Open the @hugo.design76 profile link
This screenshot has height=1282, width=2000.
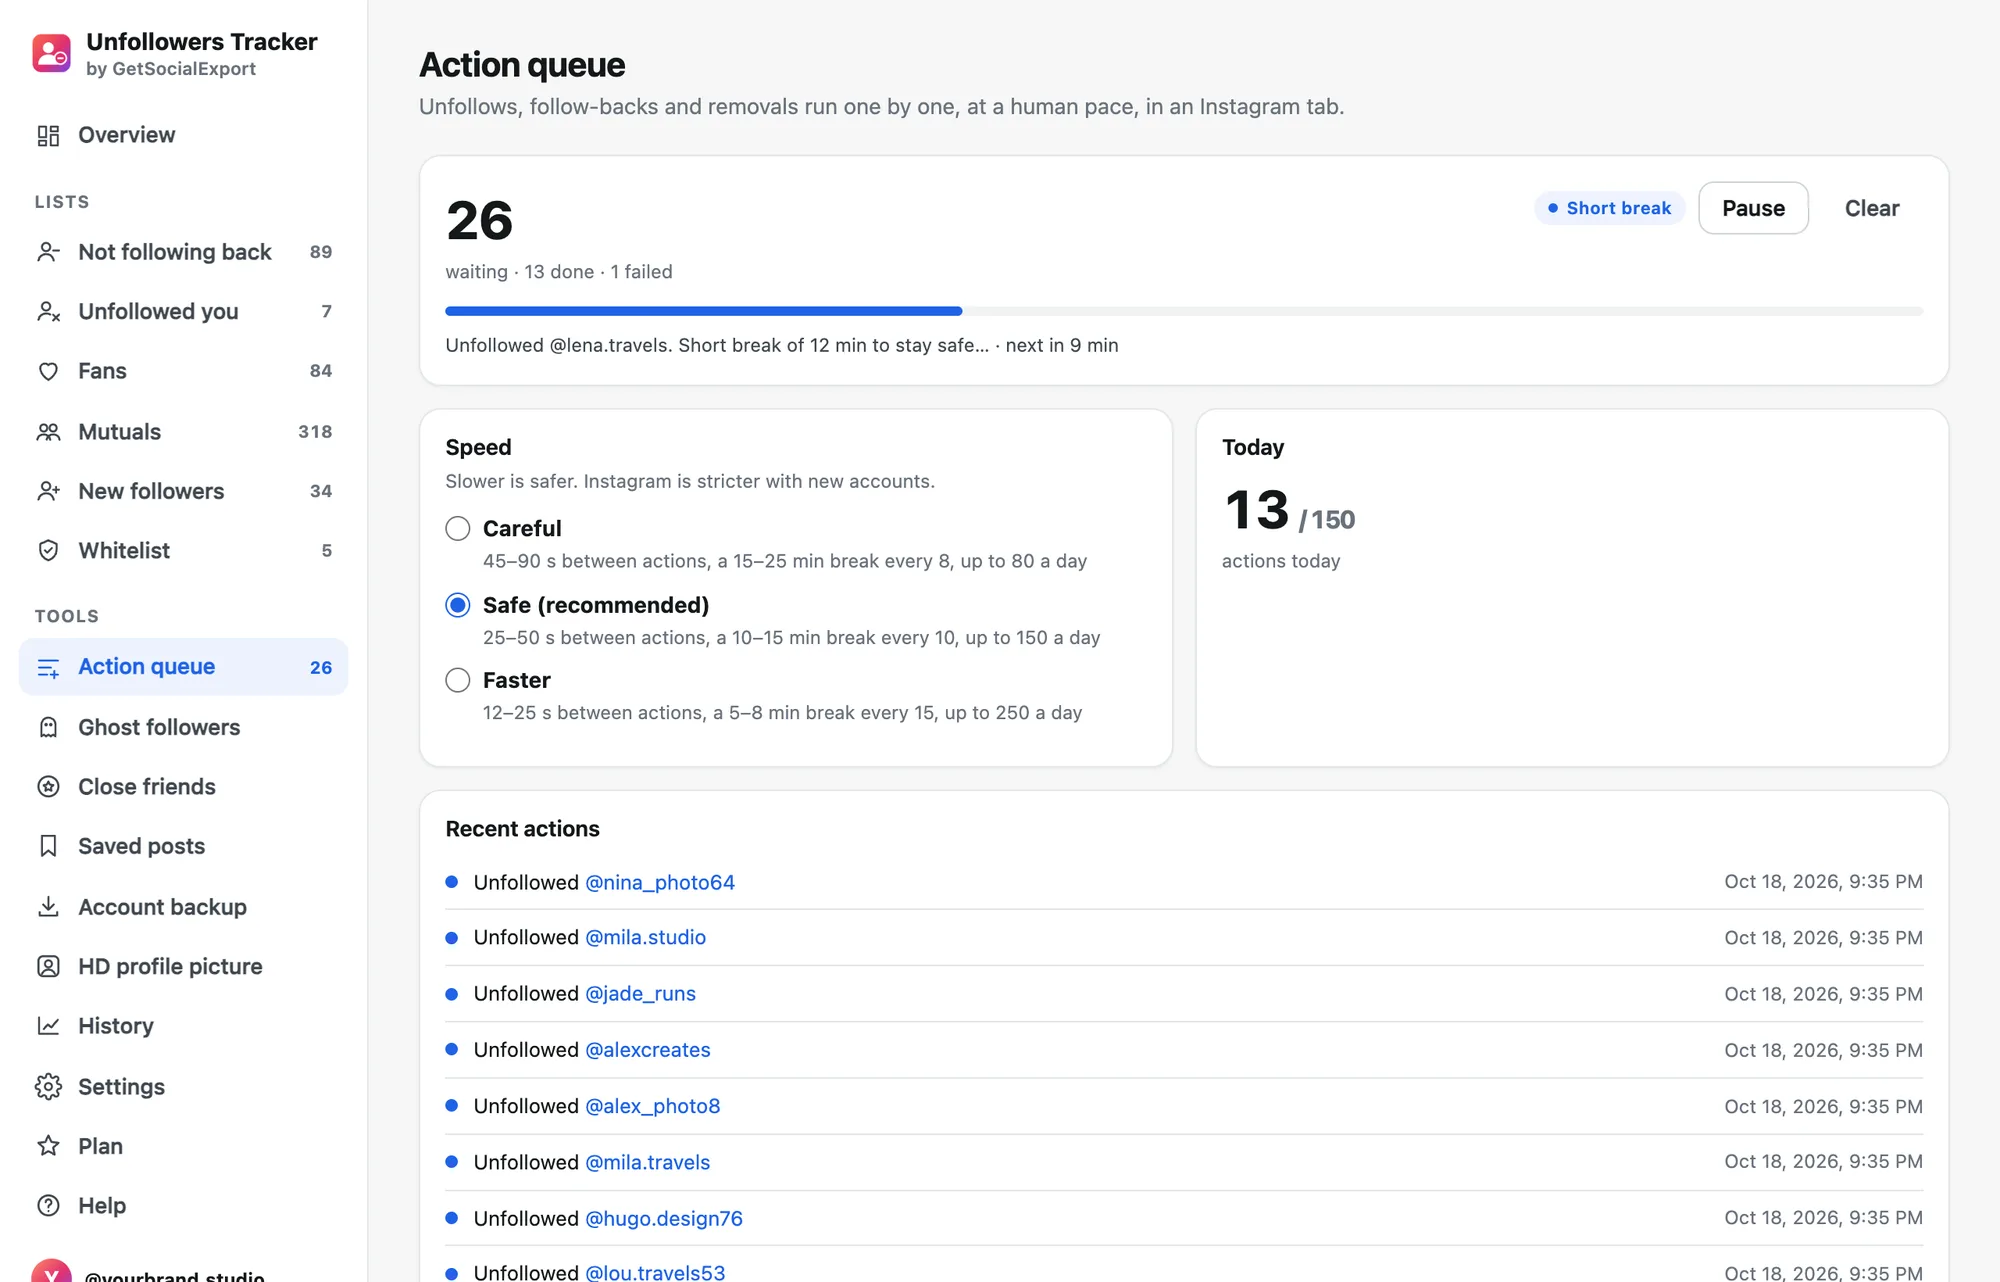664,1218
